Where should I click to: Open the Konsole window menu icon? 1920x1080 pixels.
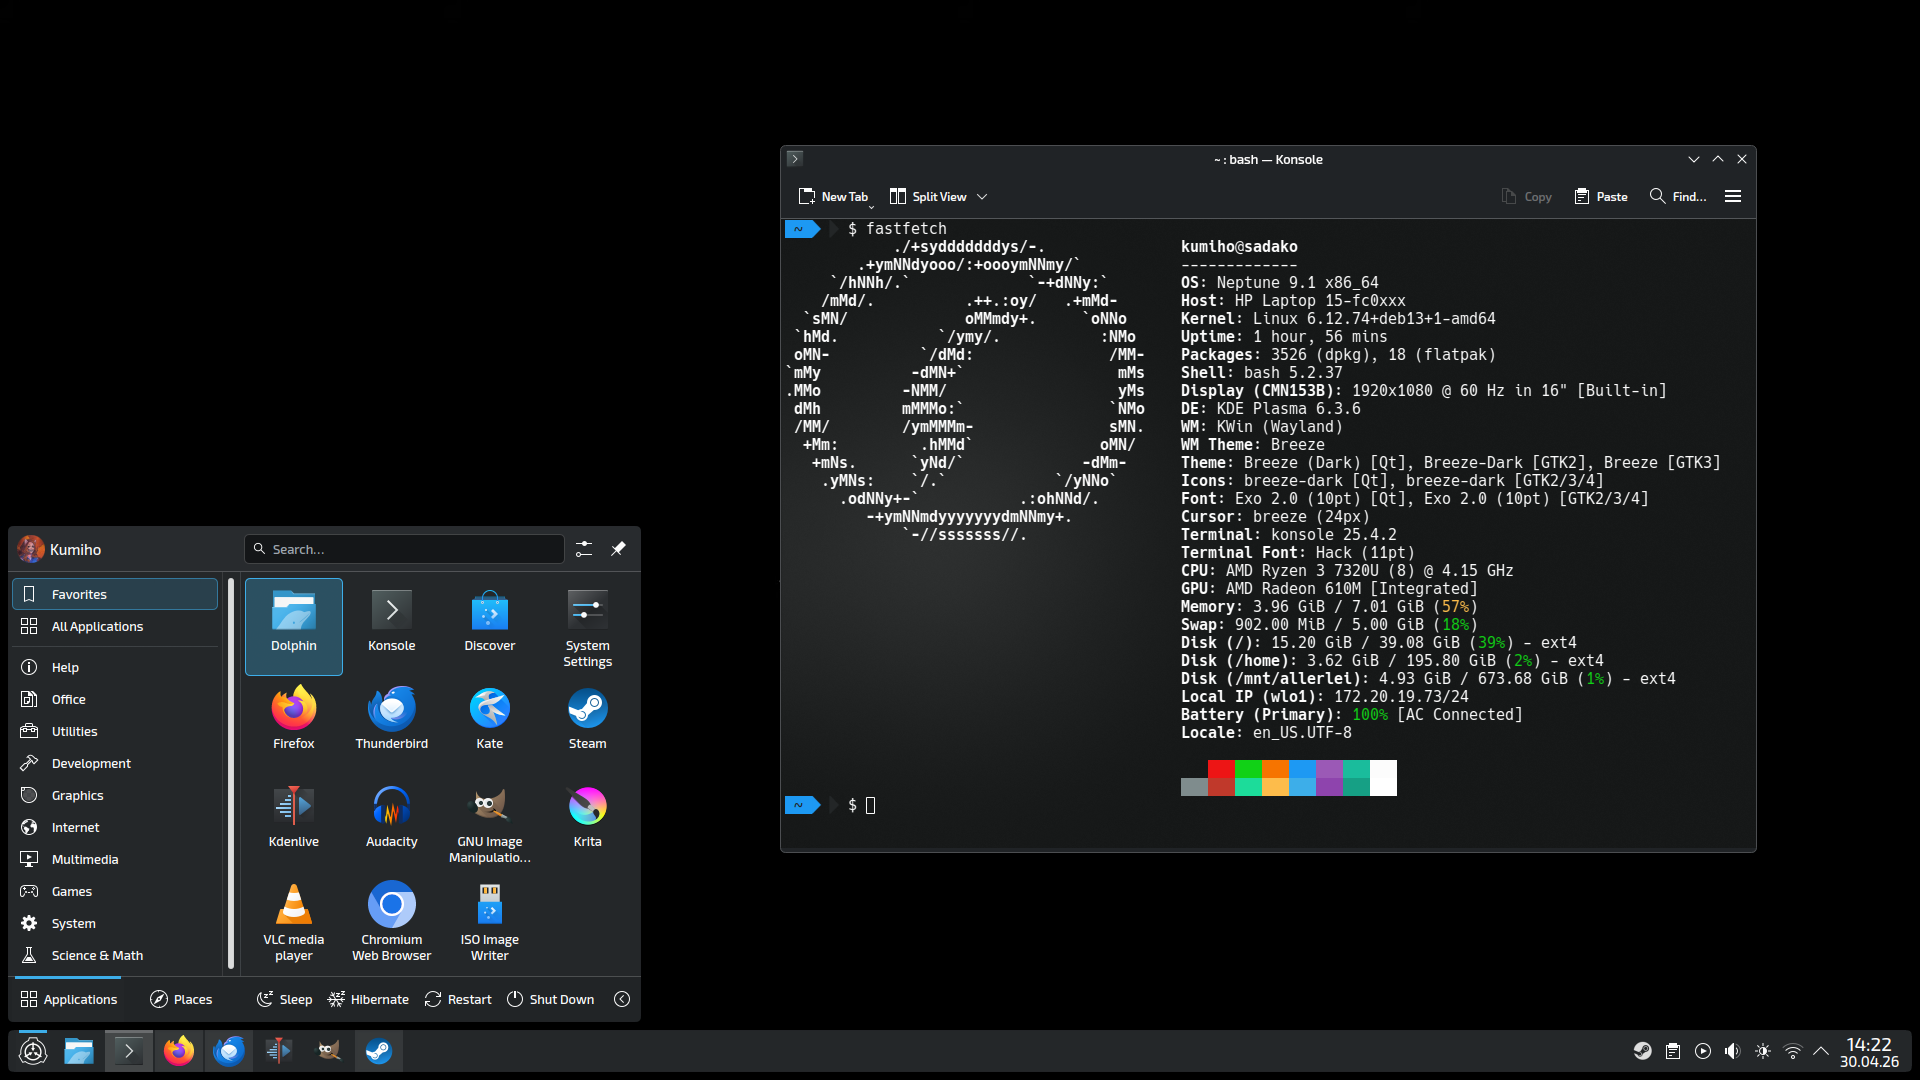point(795,159)
